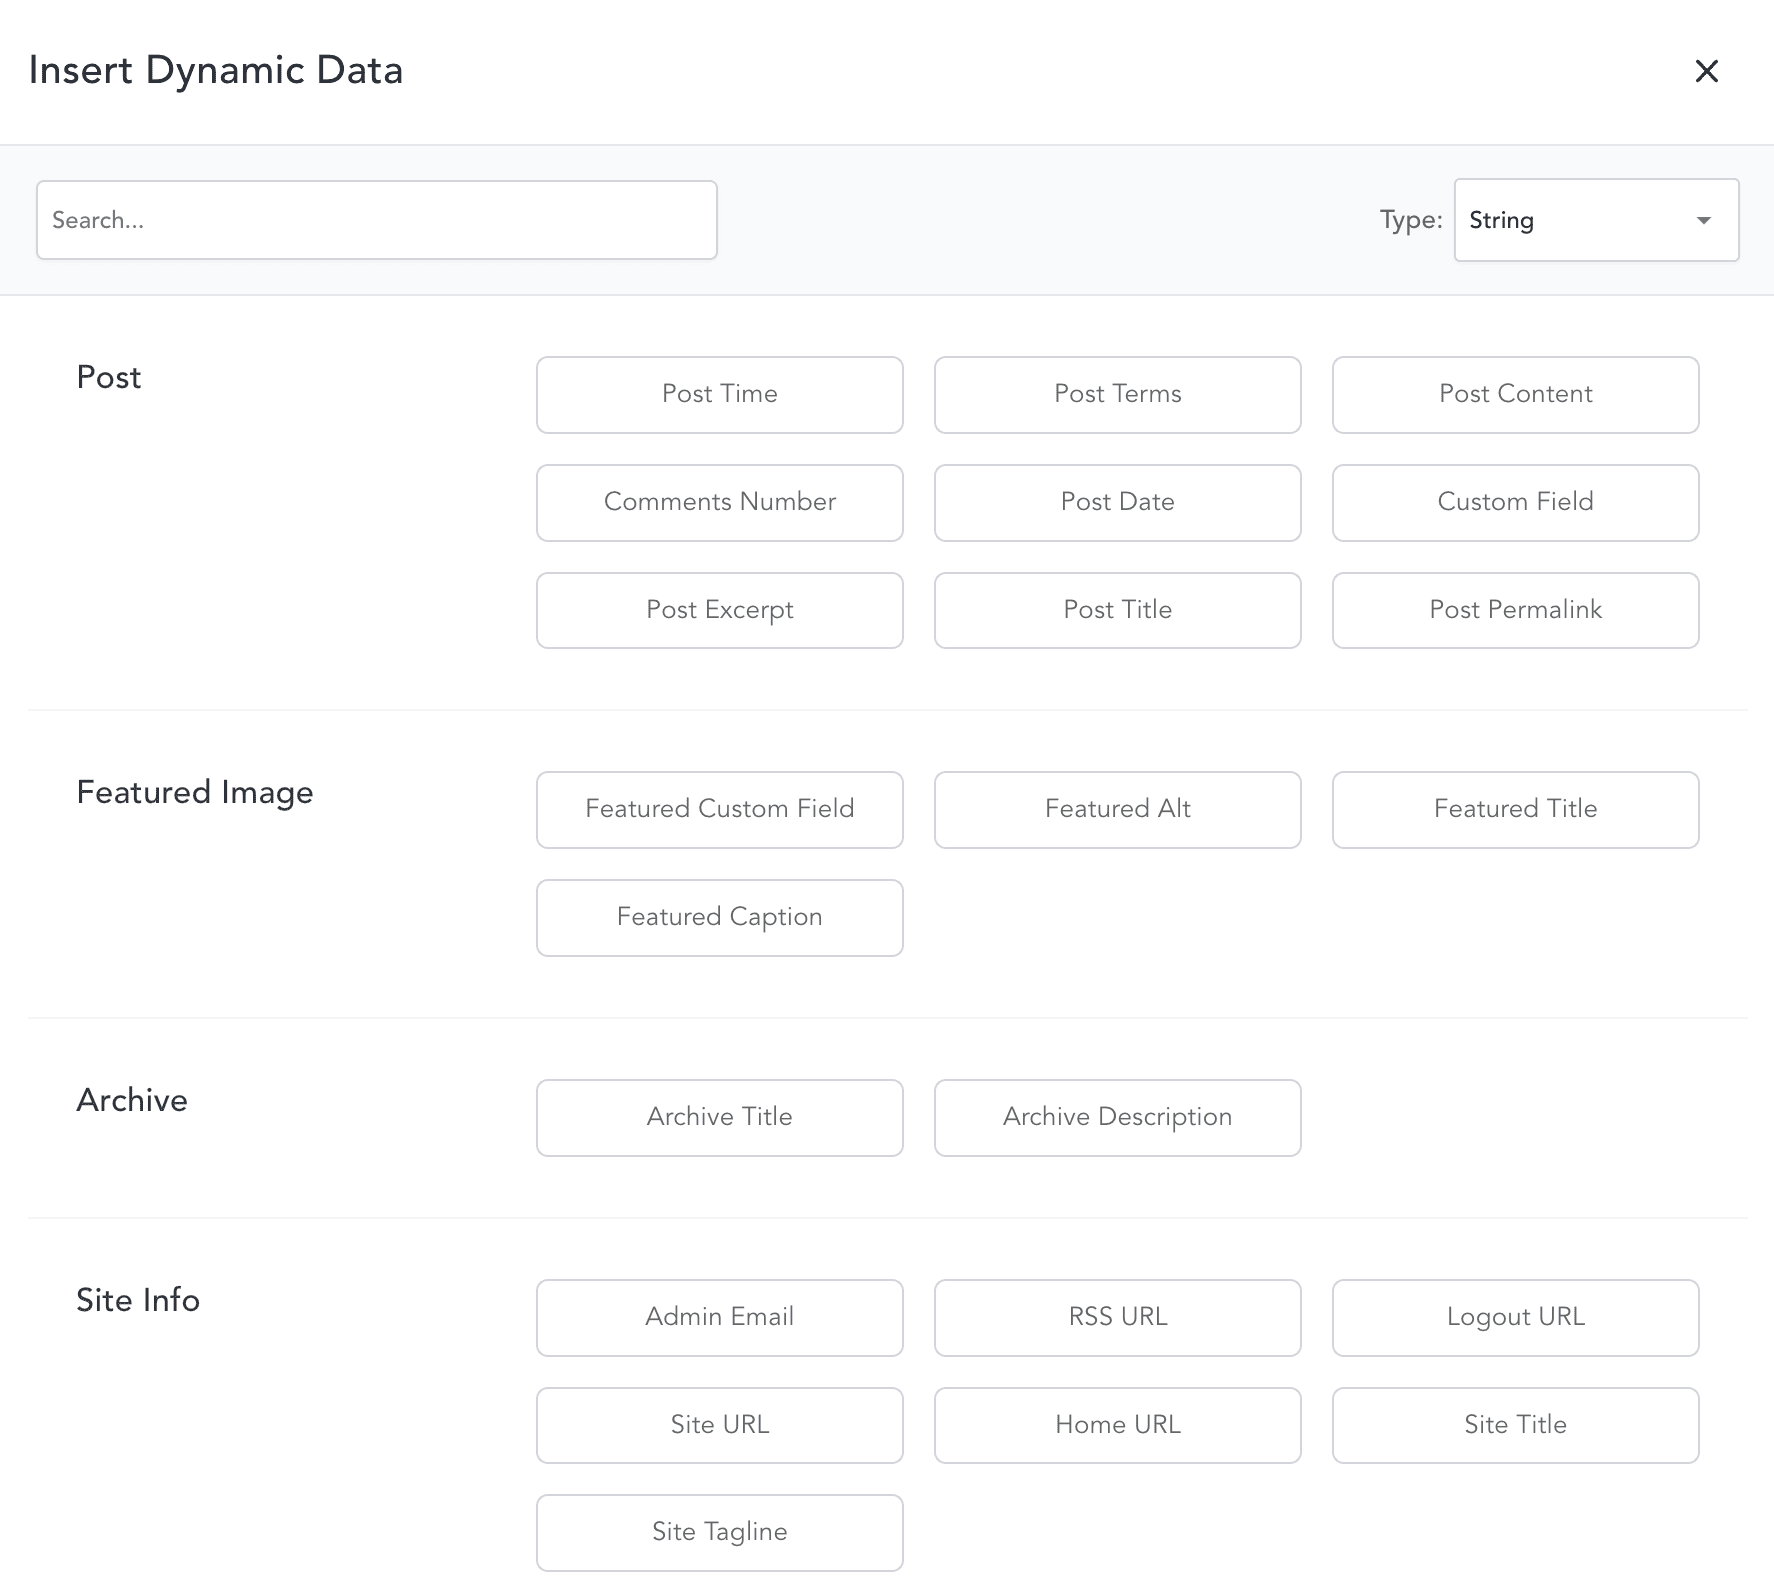The height and width of the screenshot is (1594, 1774).
Task: Insert the Archive Title data
Action: coord(719,1117)
